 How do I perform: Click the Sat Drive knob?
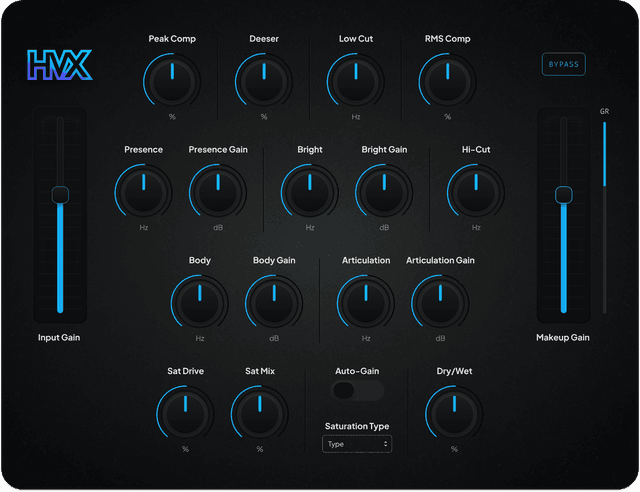[185, 414]
